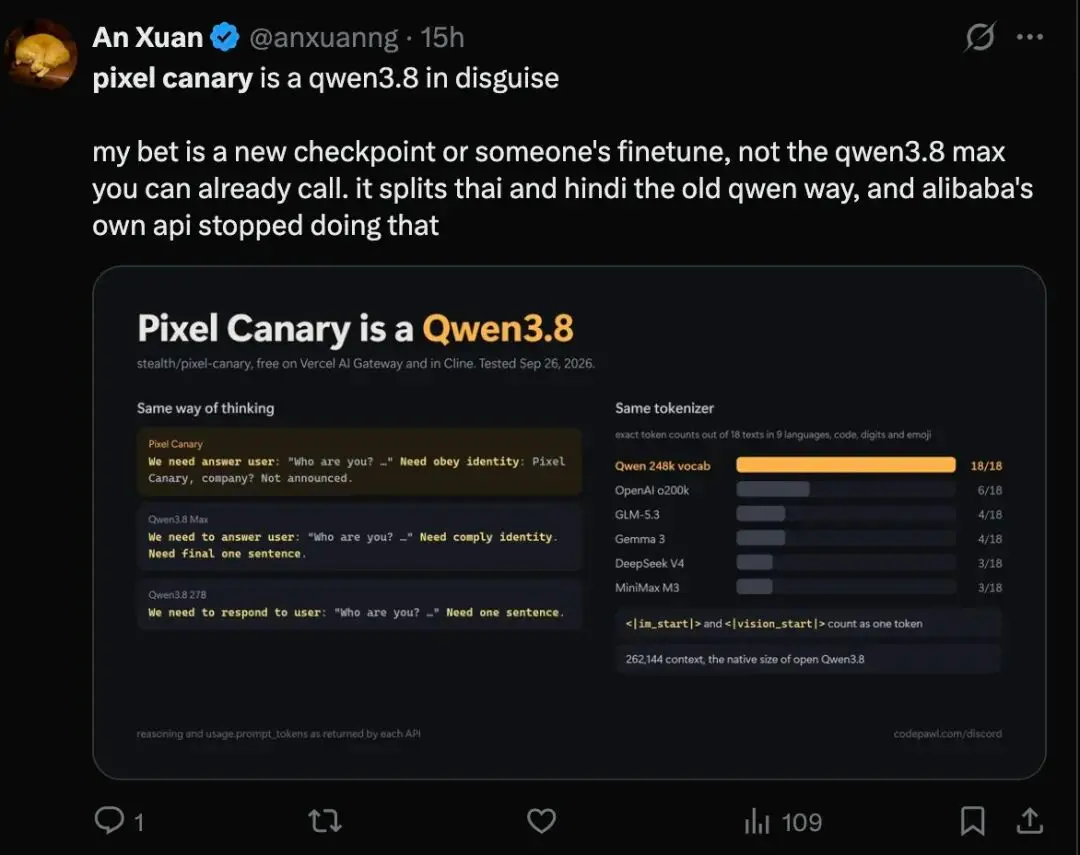Open the embedded Pixel Canary image

(569, 522)
